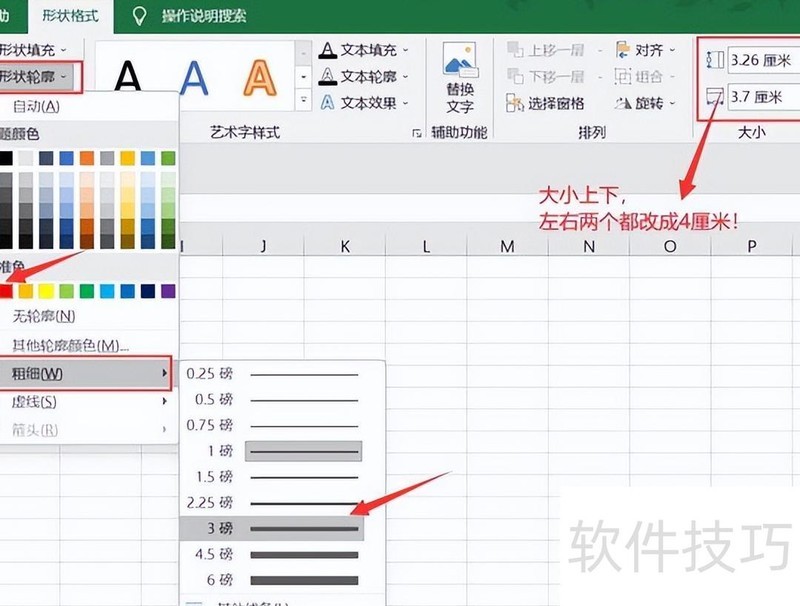Image resolution: width=800 pixels, height=606 pixels.
Task: Click the 文本轮廓 icon
Action: click(328, 77)
